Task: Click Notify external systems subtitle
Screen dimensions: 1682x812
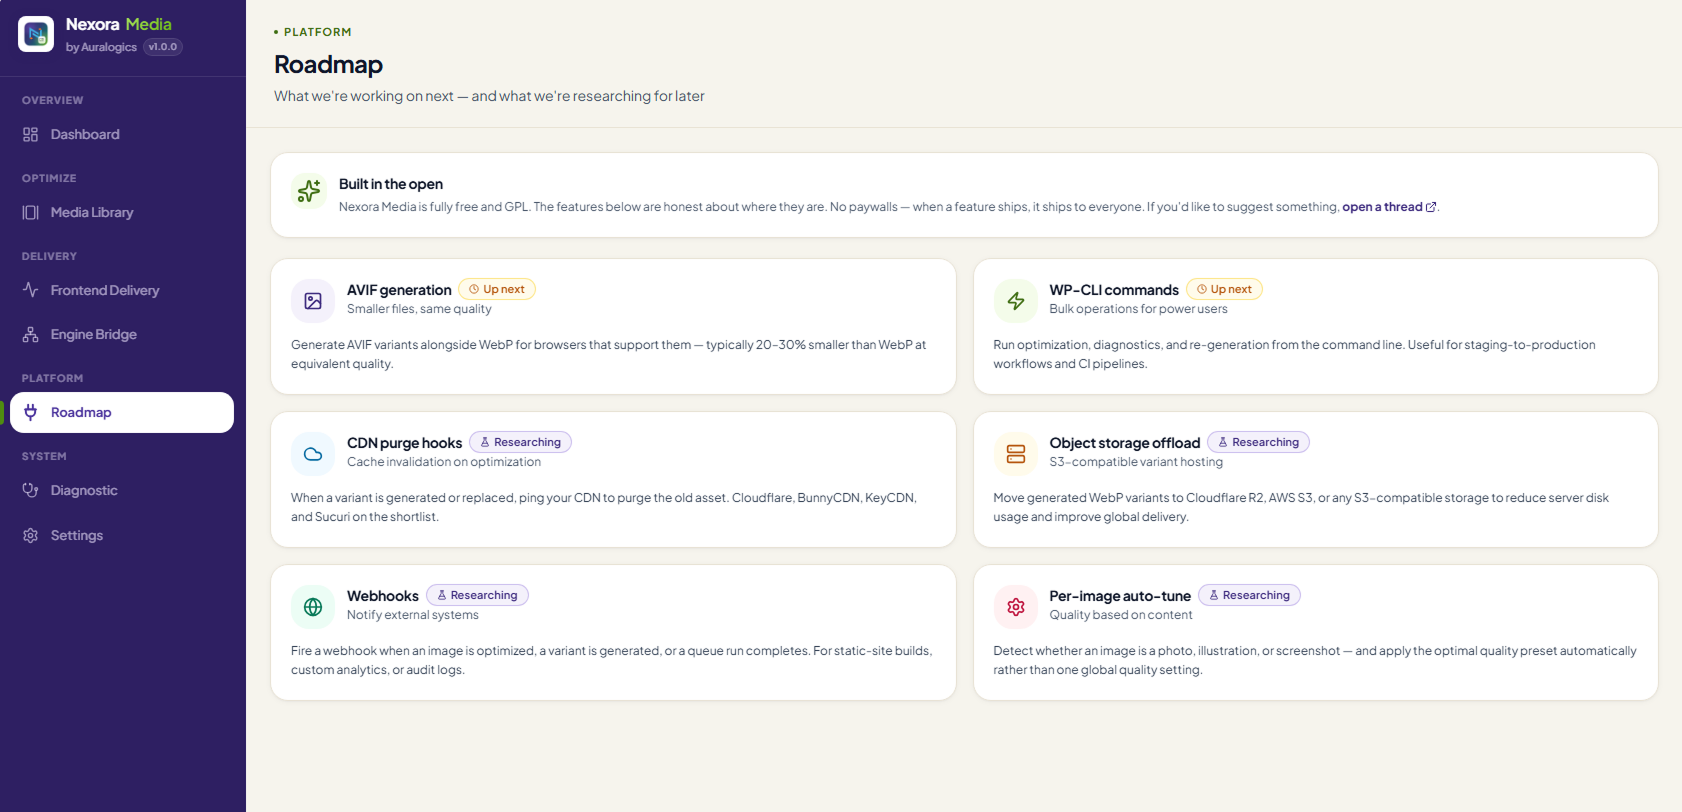Action: 413,615
